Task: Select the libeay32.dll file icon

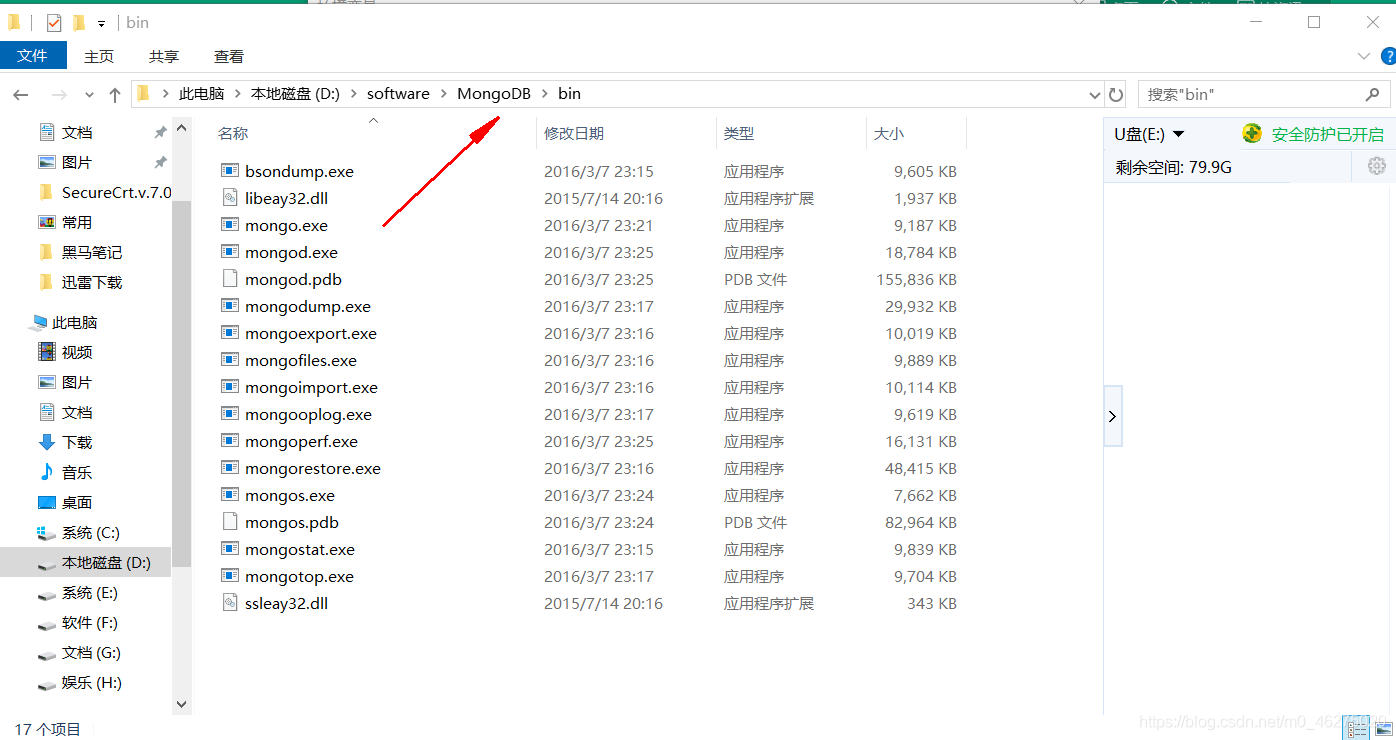Action: [x=230, y=198]
